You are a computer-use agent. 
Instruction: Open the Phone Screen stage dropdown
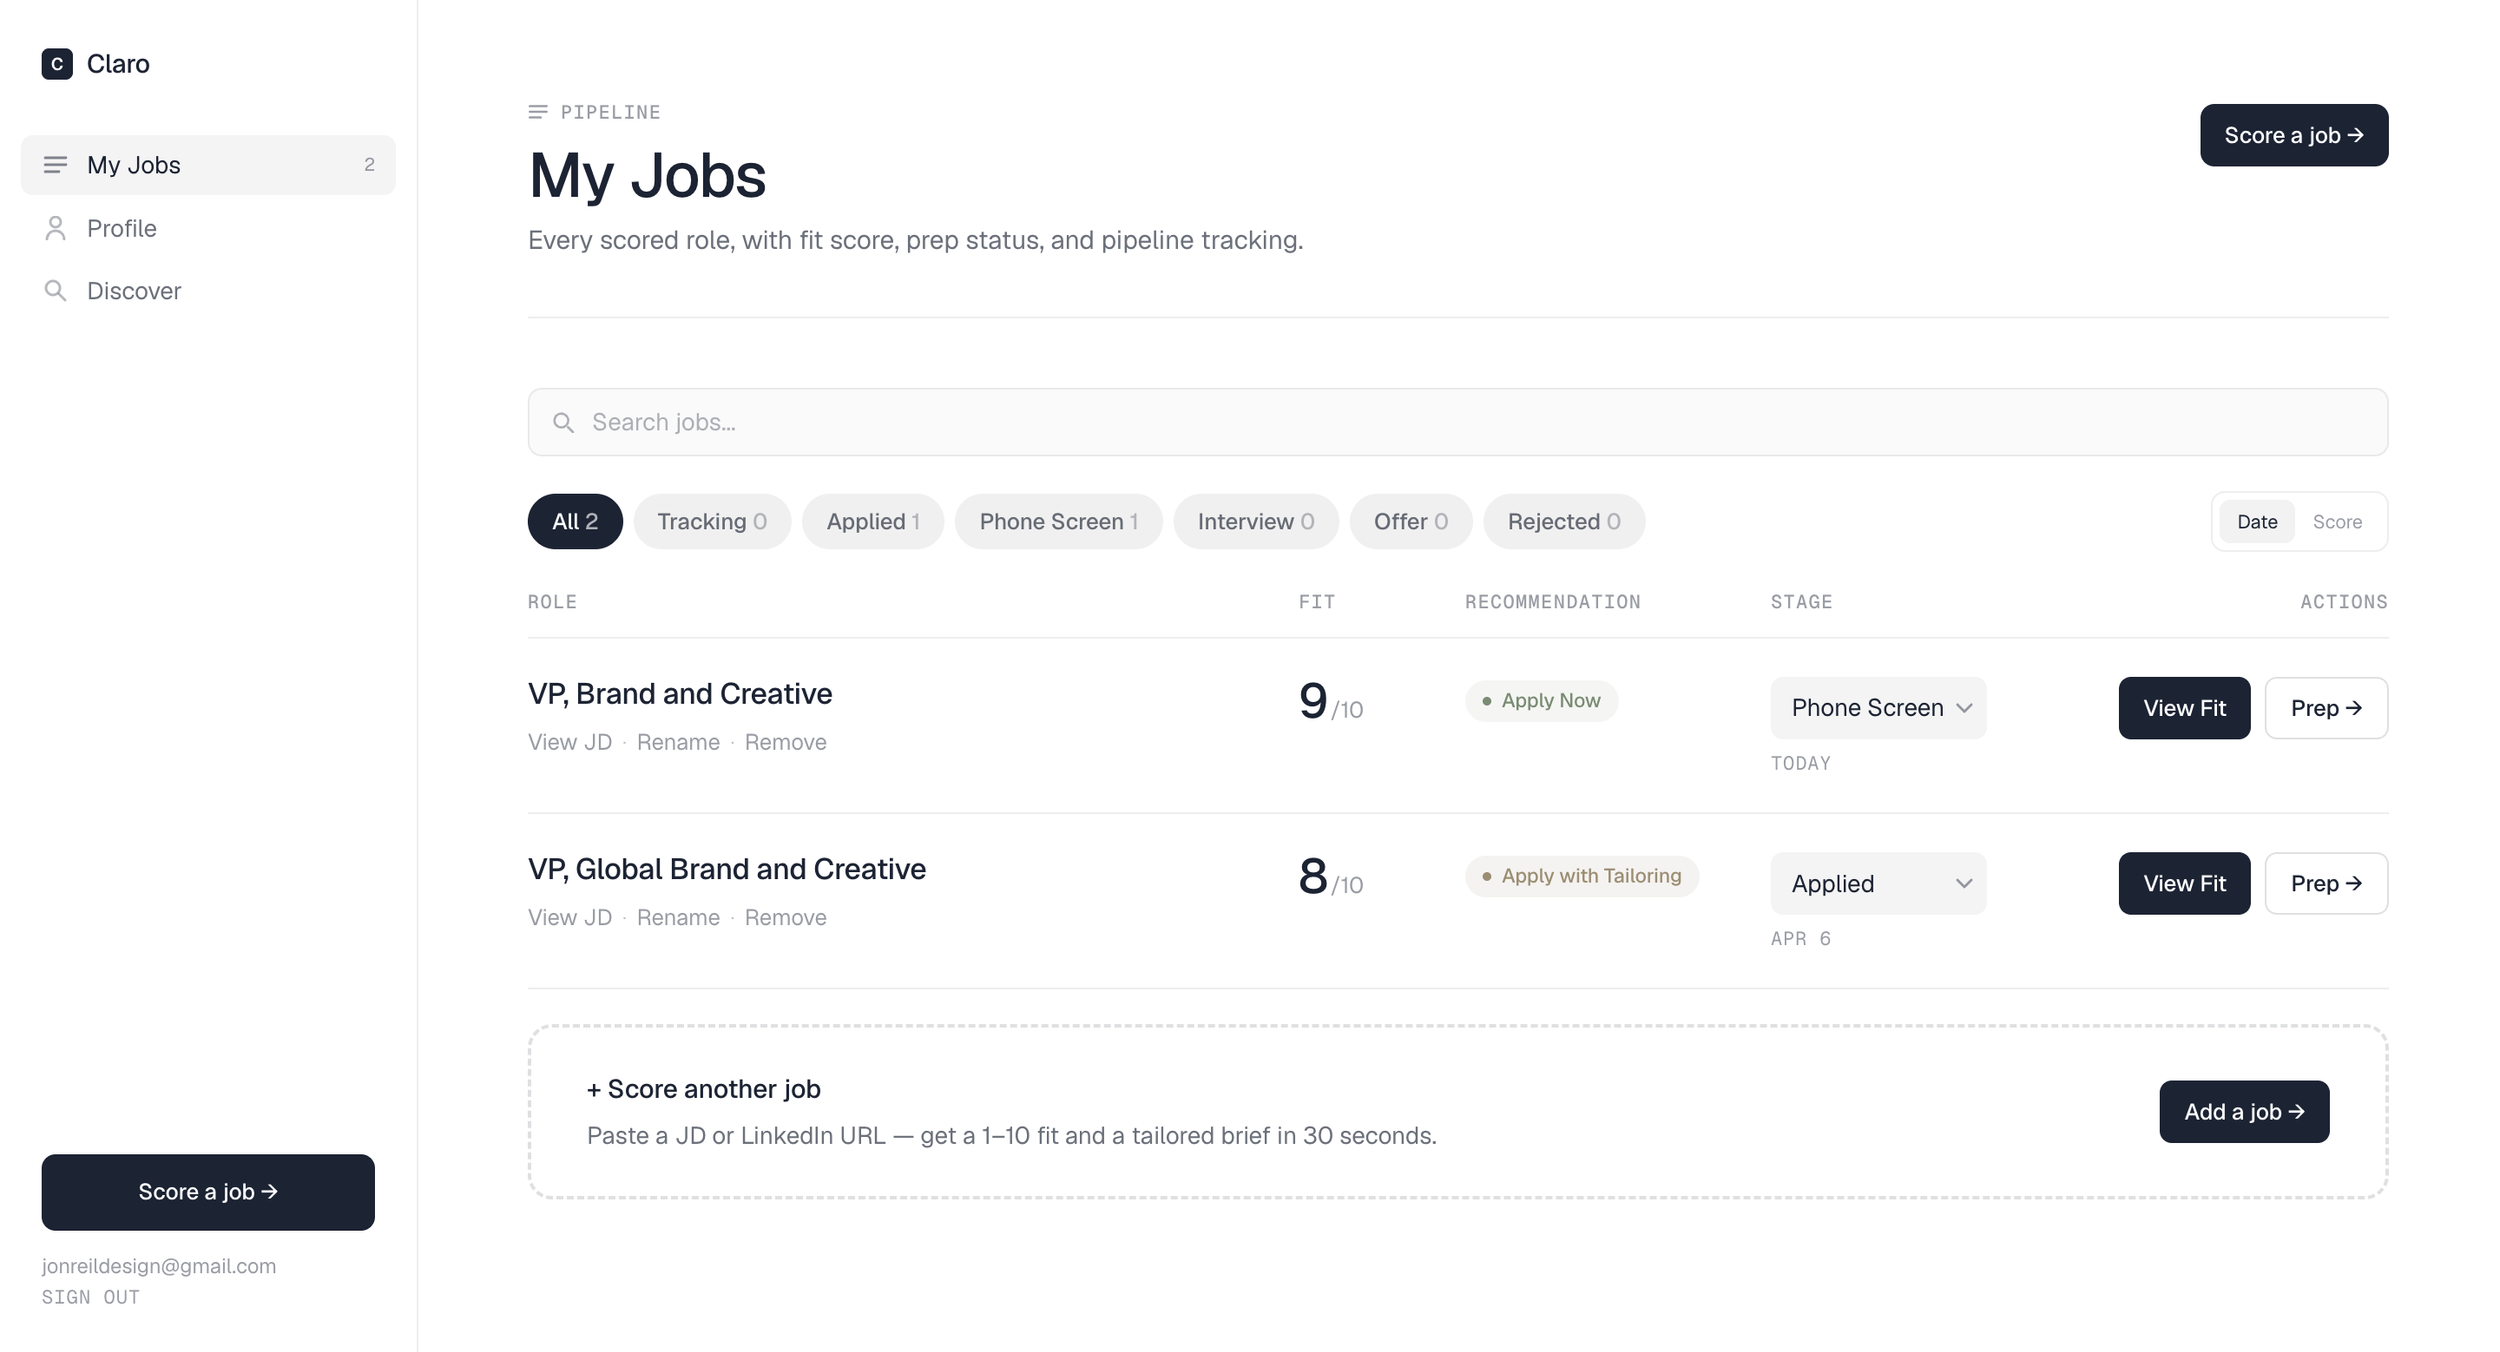(1878, 708)
